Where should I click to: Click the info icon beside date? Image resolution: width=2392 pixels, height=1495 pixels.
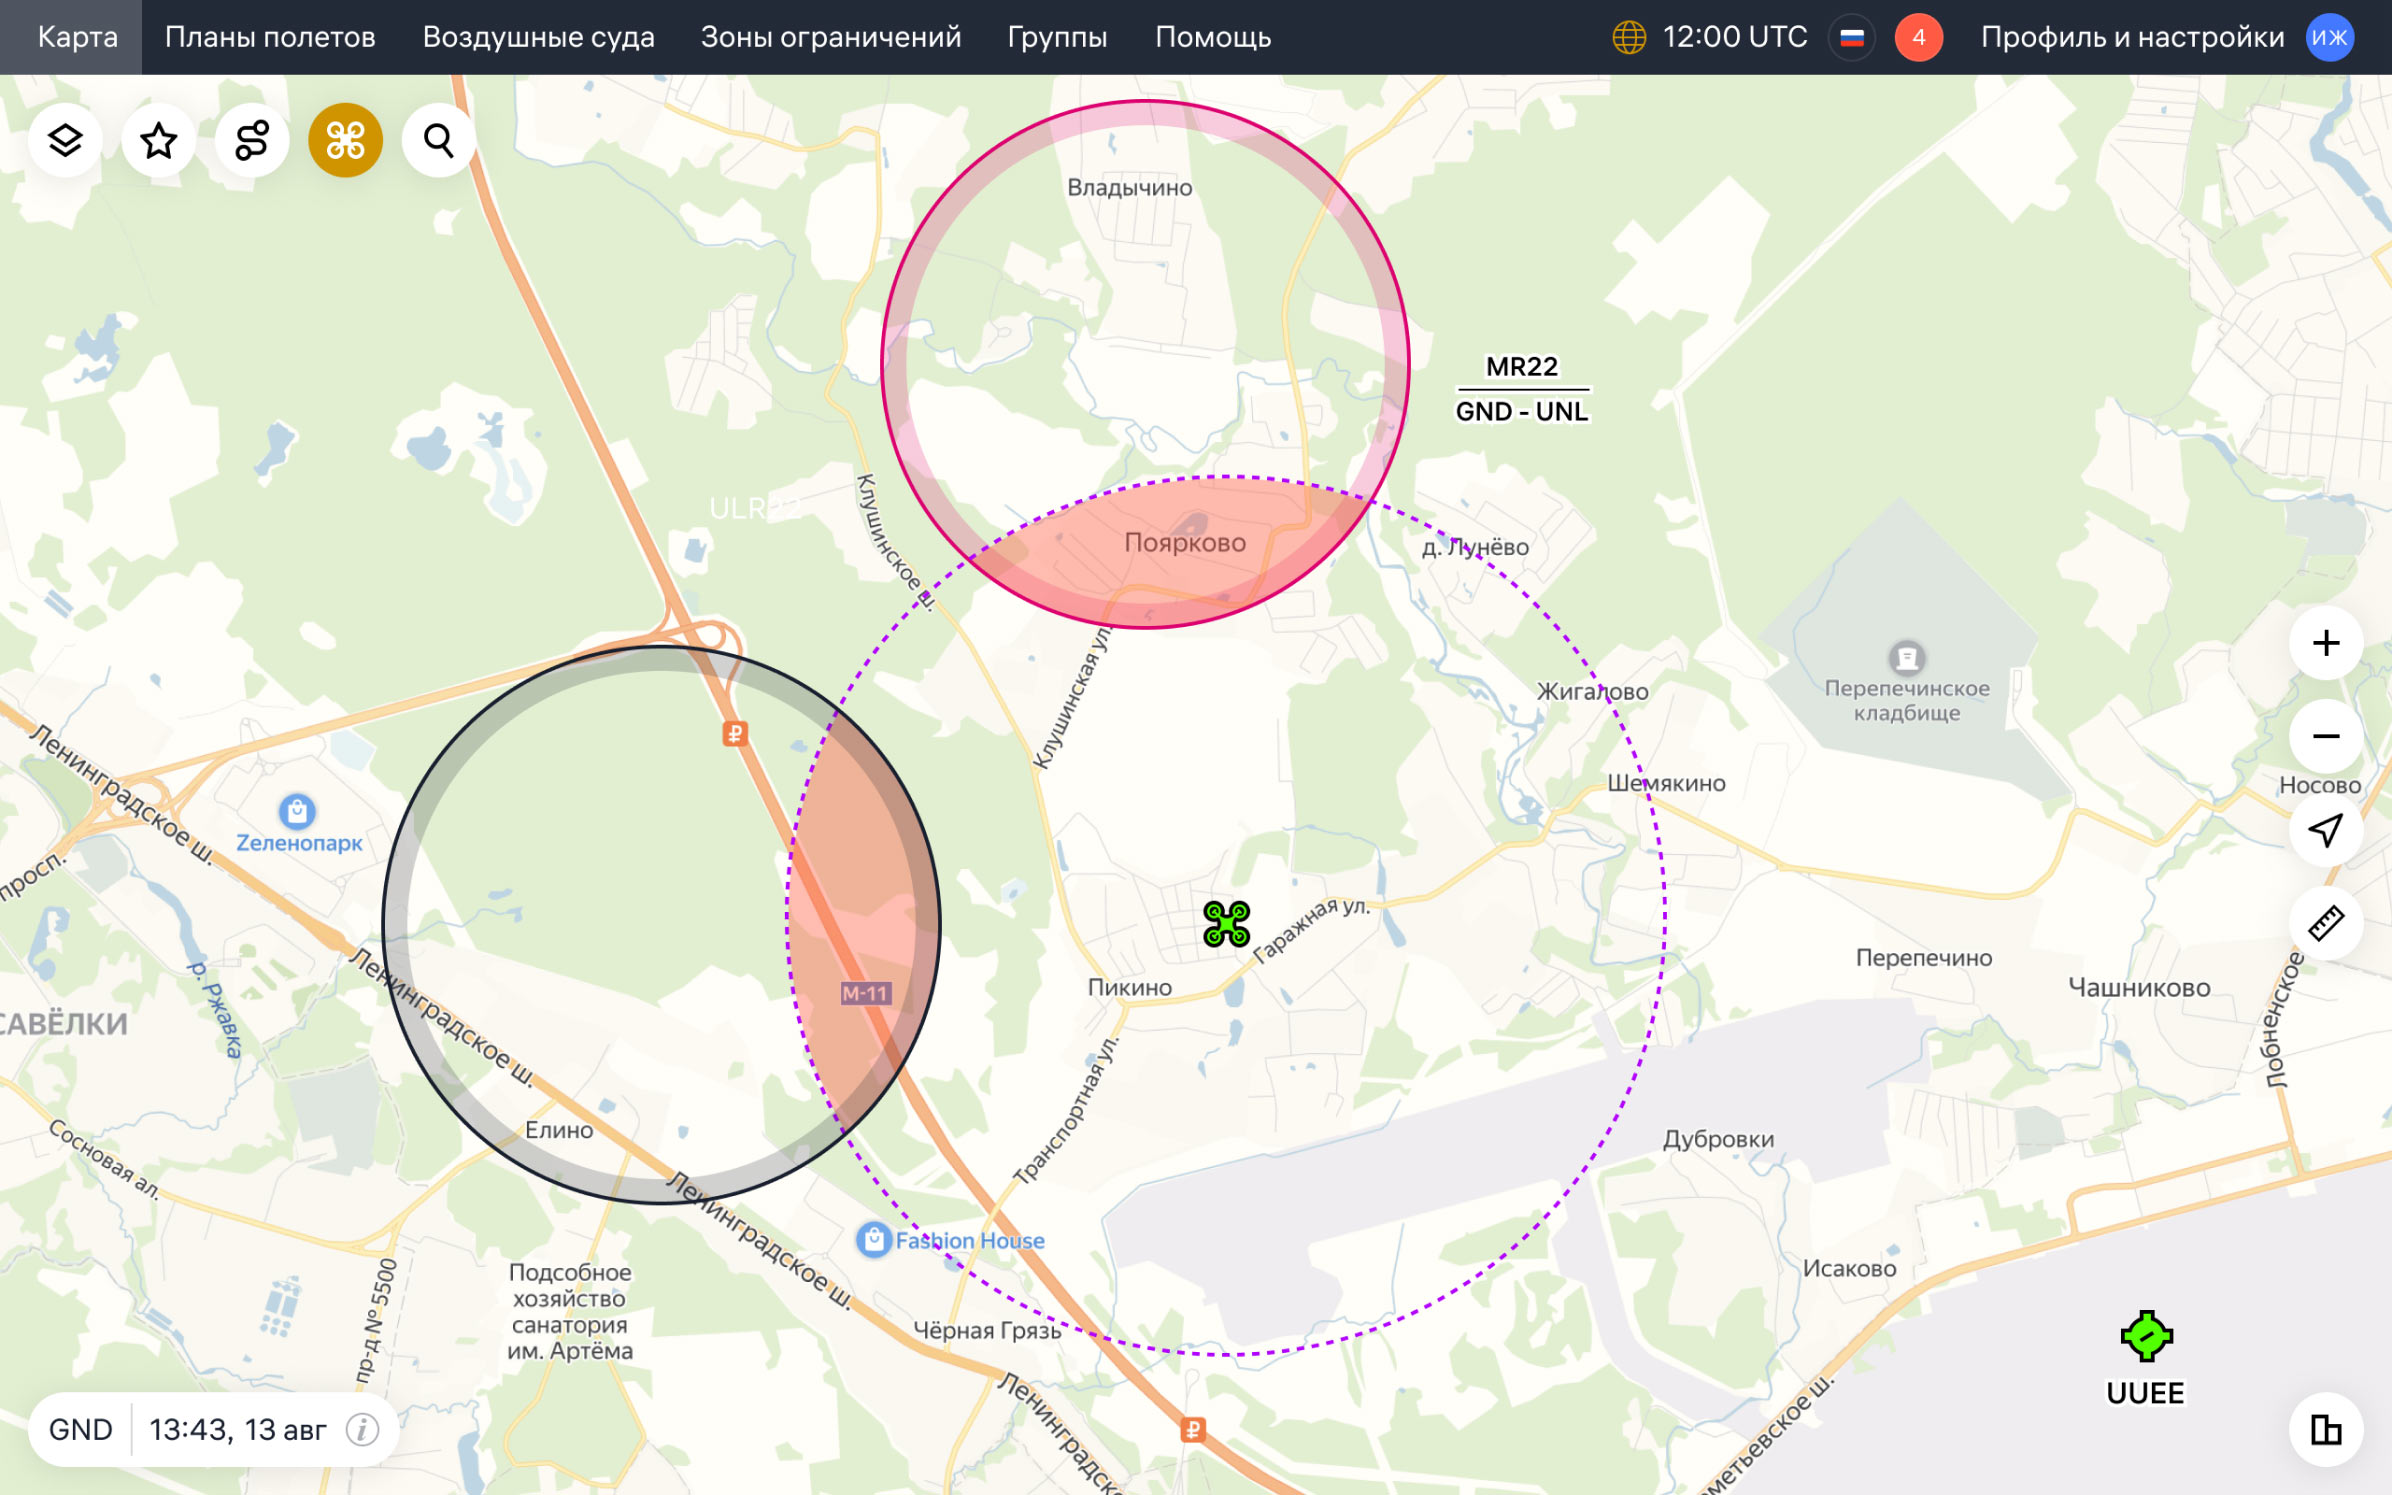point(362,1430)
